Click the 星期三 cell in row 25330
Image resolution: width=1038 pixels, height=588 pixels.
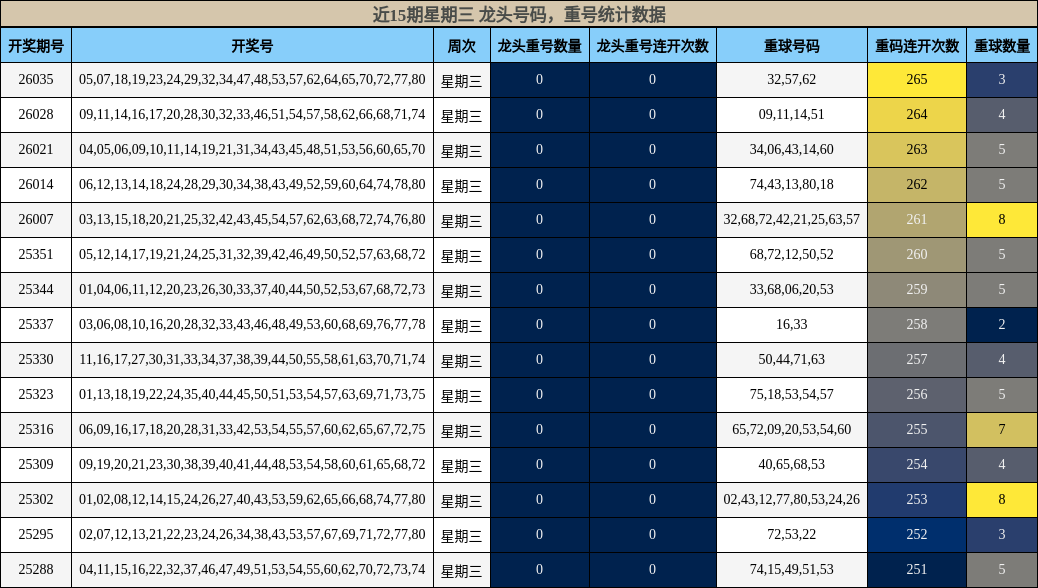pos(461,360)
